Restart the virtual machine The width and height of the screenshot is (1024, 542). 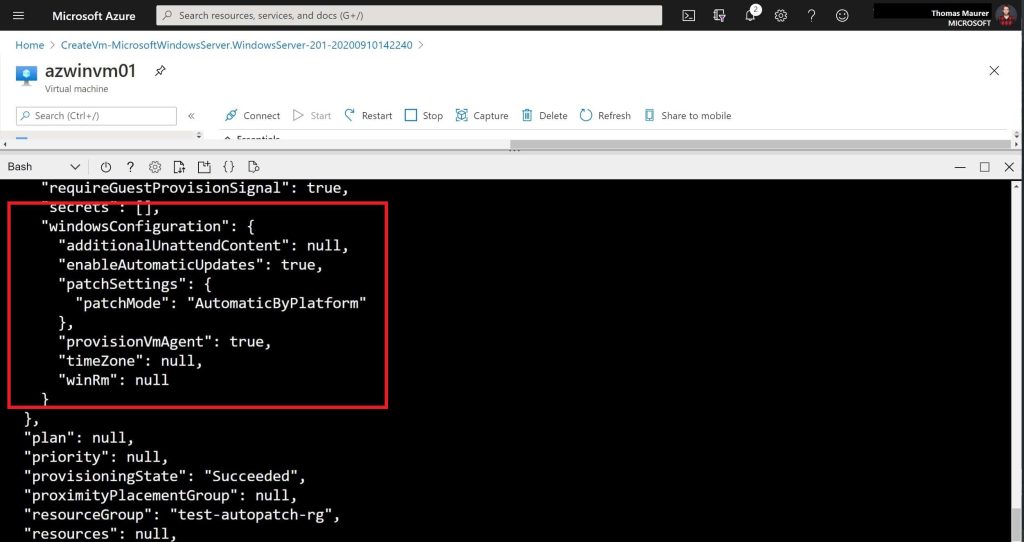pos(368,116)
